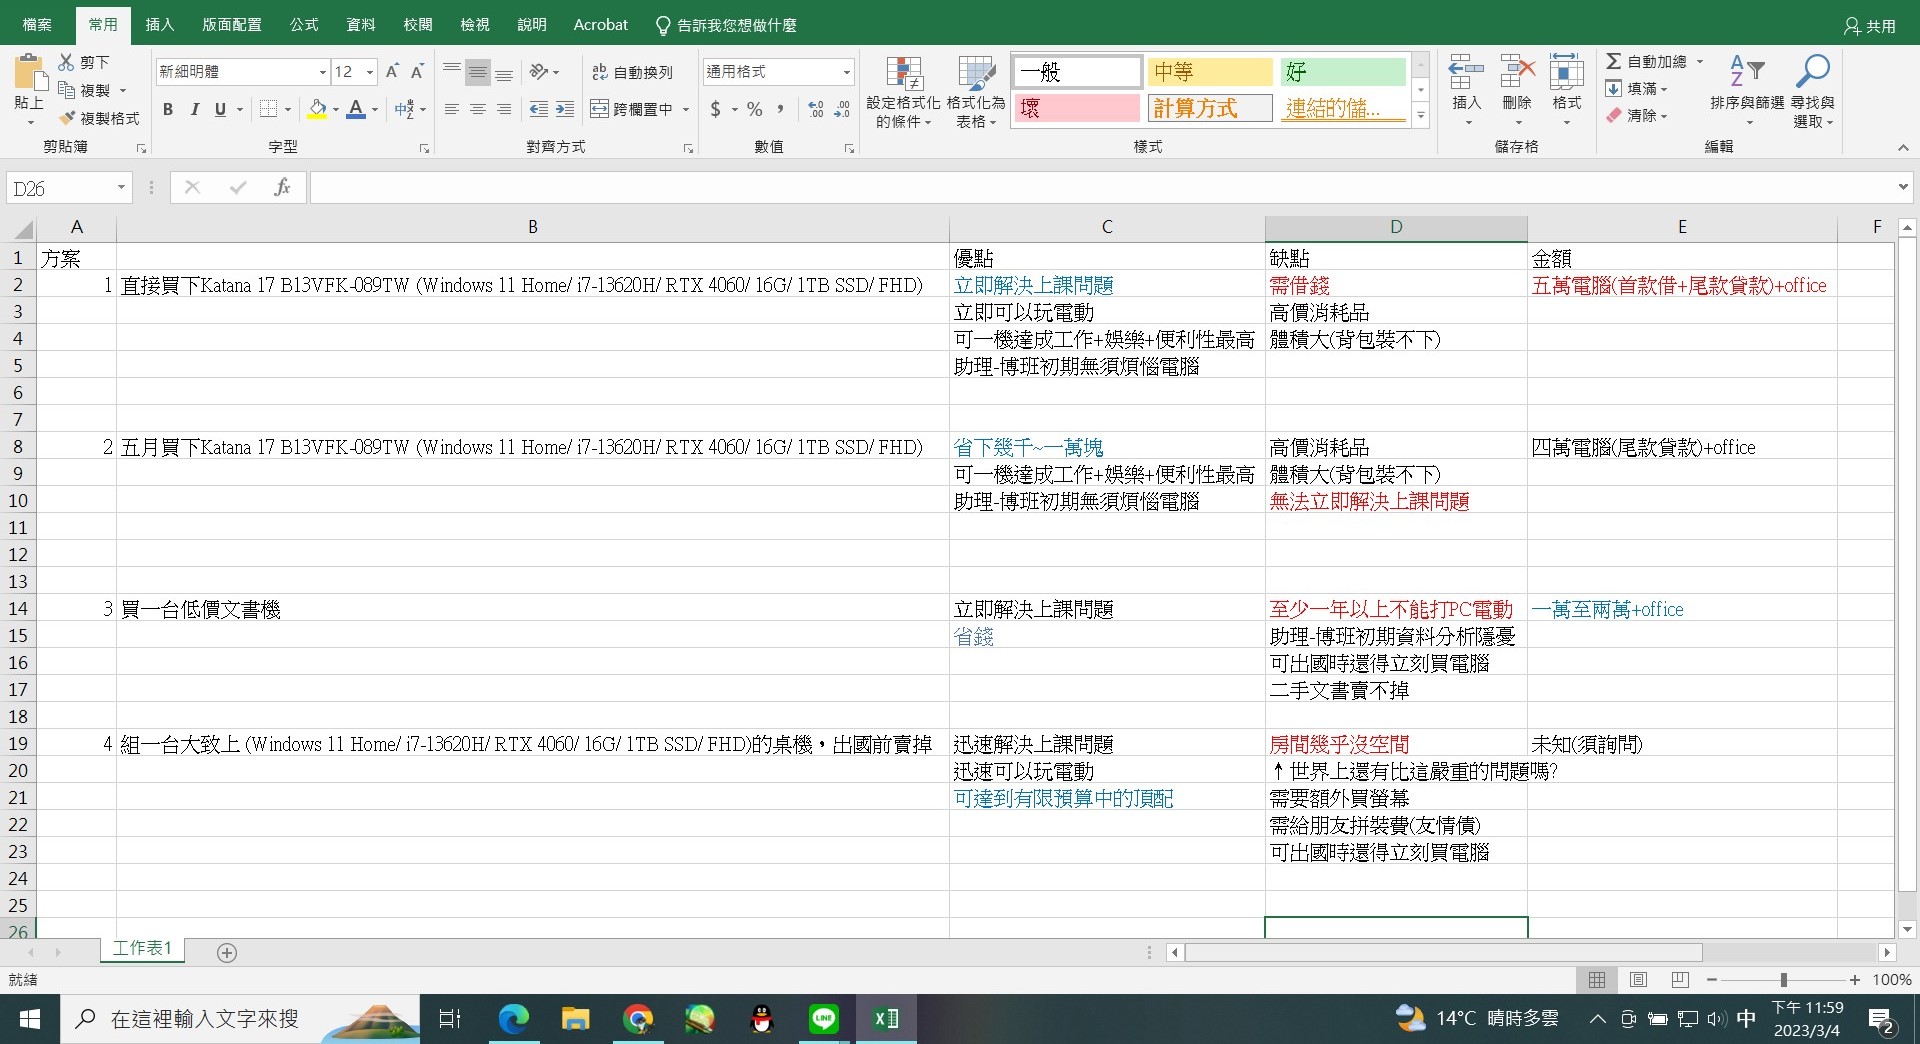Open Conditional Formatting icon
Screen dimensions: 1920x1044
tap(904, 74)
